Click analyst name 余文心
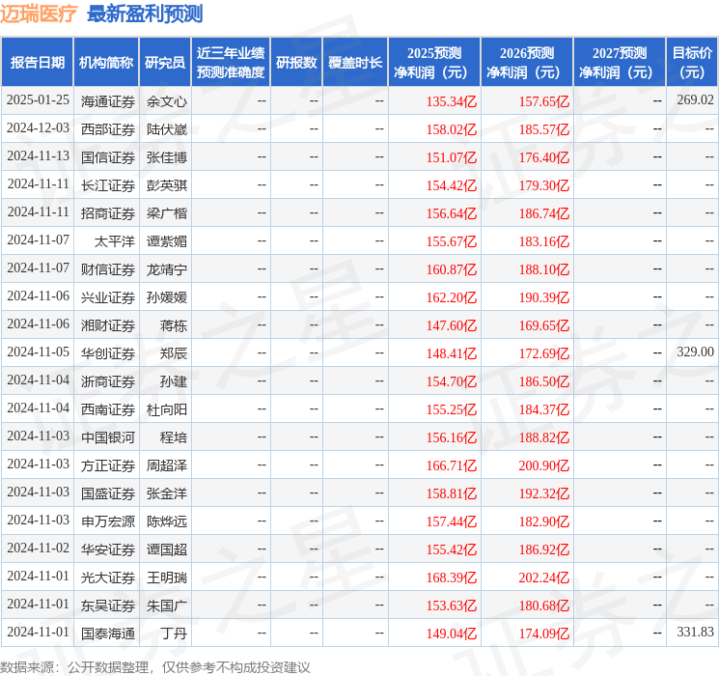Screen dimensions: 719x676 (x=166, y=101)
